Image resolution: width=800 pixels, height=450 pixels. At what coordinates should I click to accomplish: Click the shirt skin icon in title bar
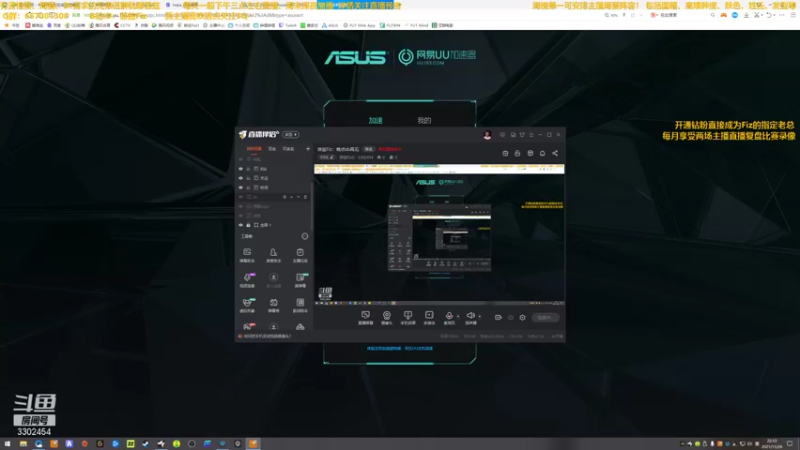[522, 135]
